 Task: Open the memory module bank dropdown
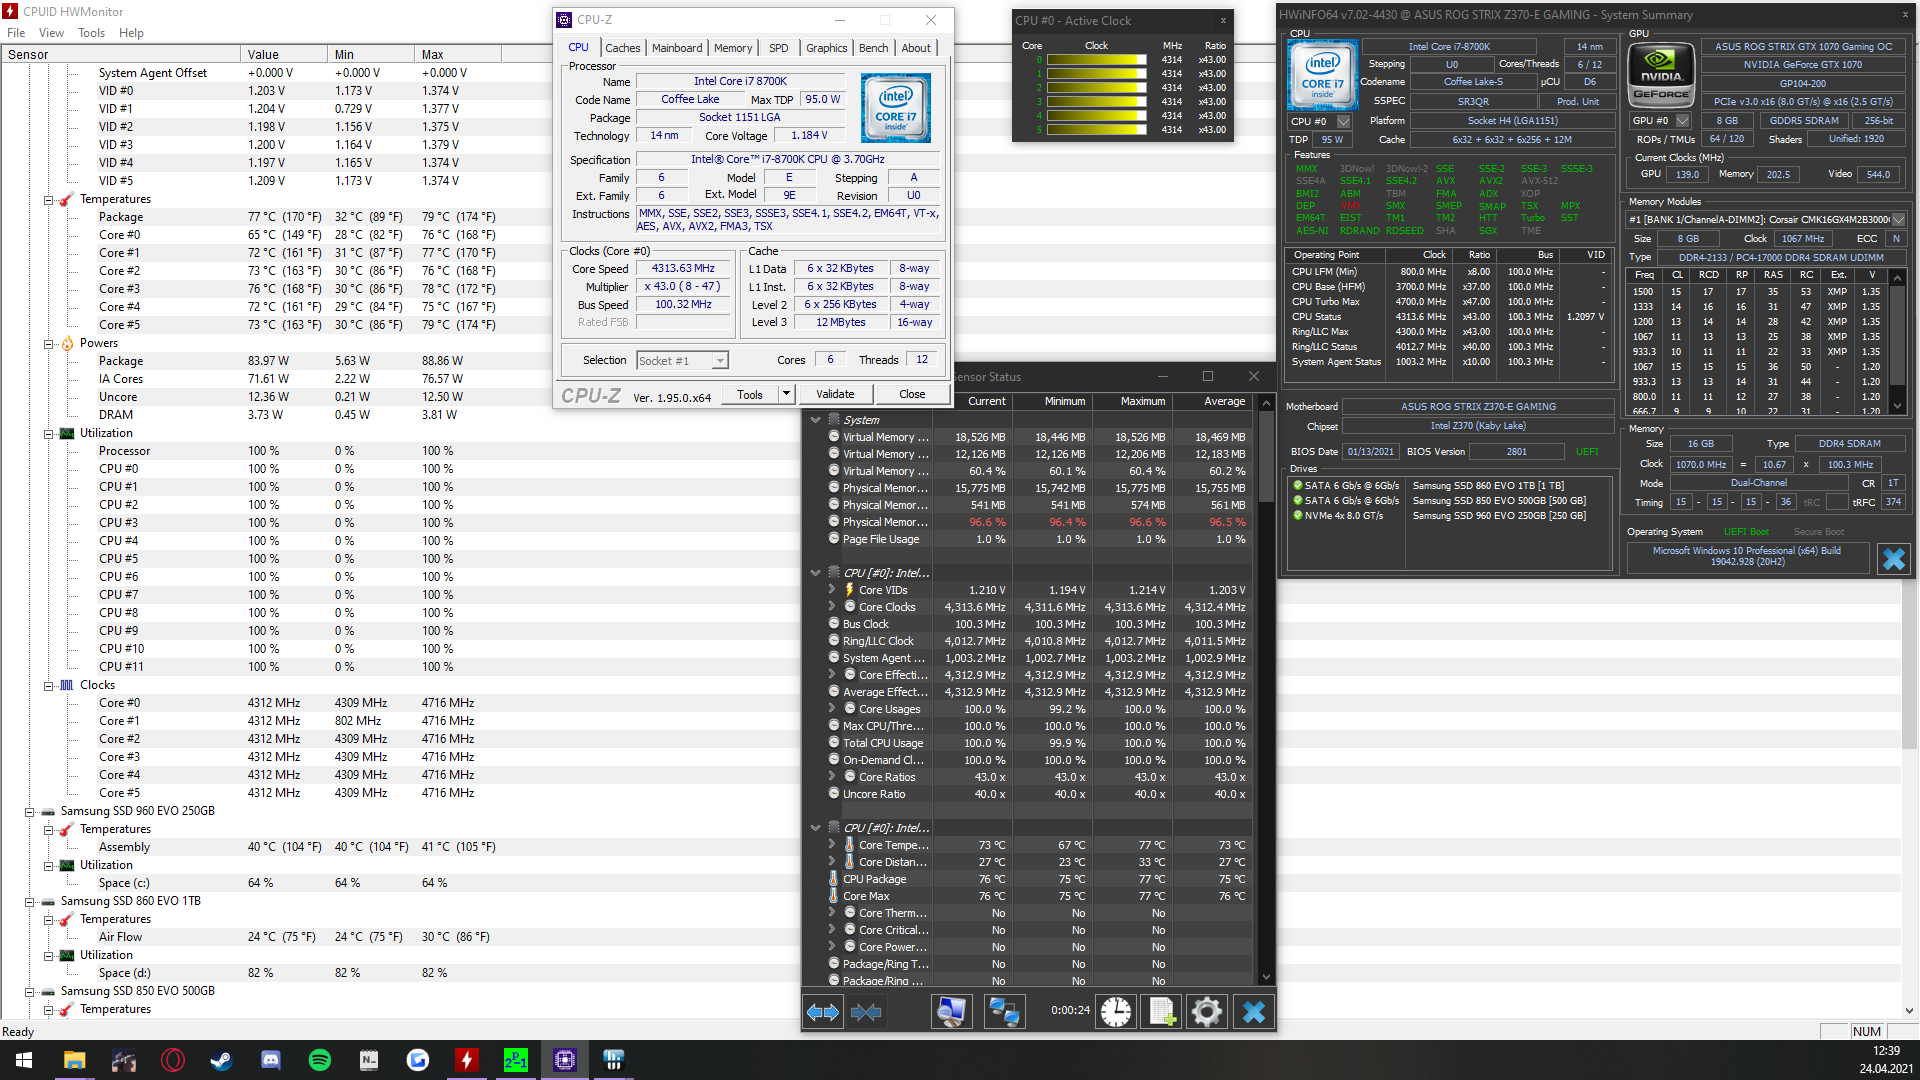coord(1898,220)
